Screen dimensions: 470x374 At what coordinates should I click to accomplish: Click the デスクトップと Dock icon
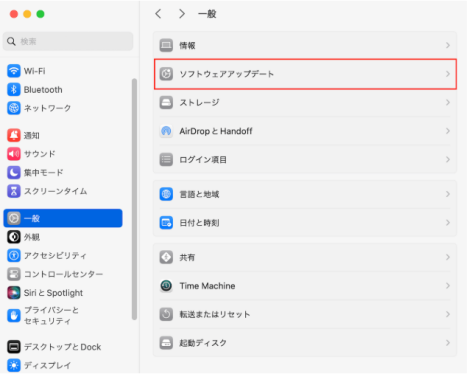[14, 347]
